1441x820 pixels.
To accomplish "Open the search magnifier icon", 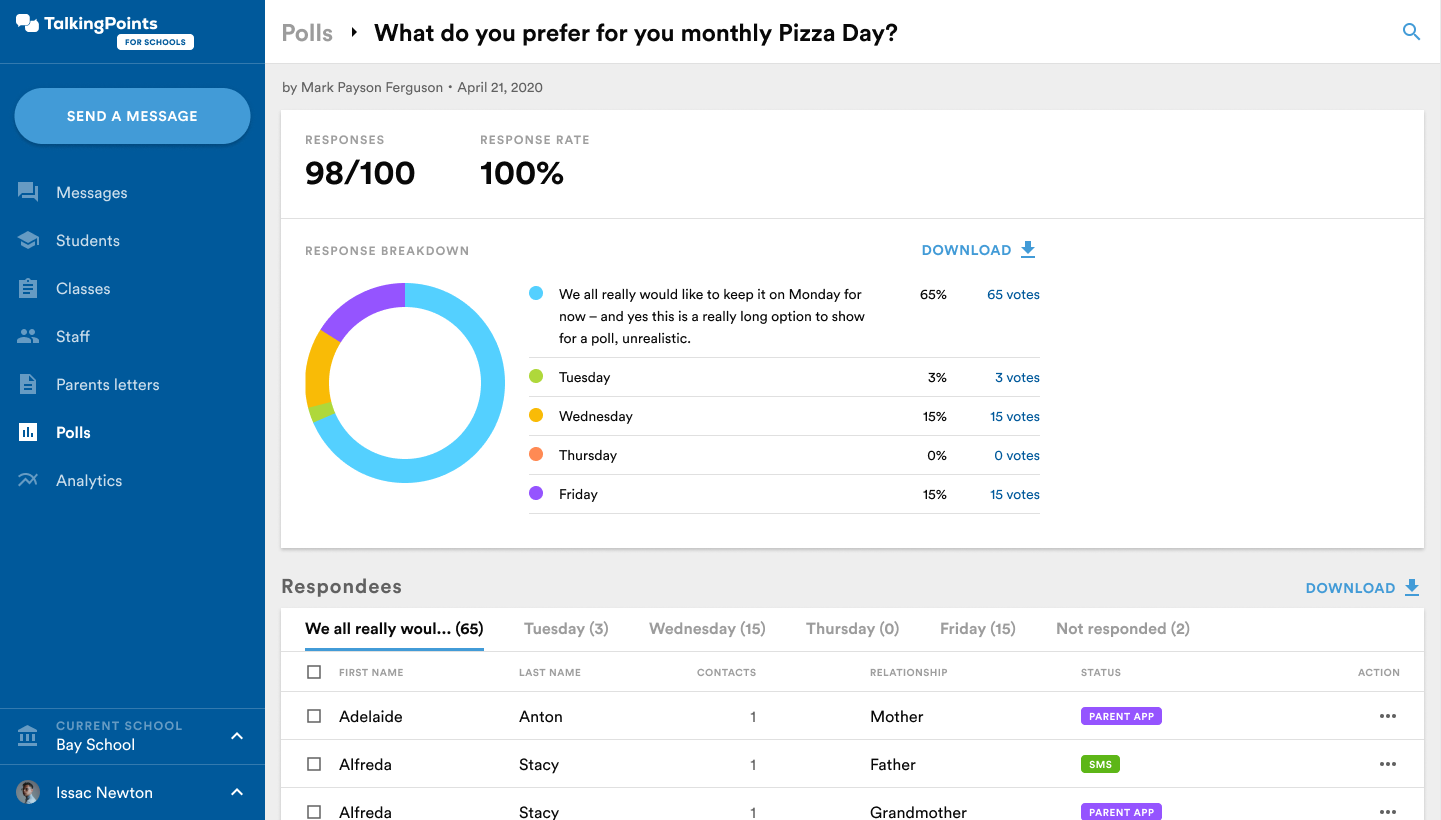I will click(1411, 31).
